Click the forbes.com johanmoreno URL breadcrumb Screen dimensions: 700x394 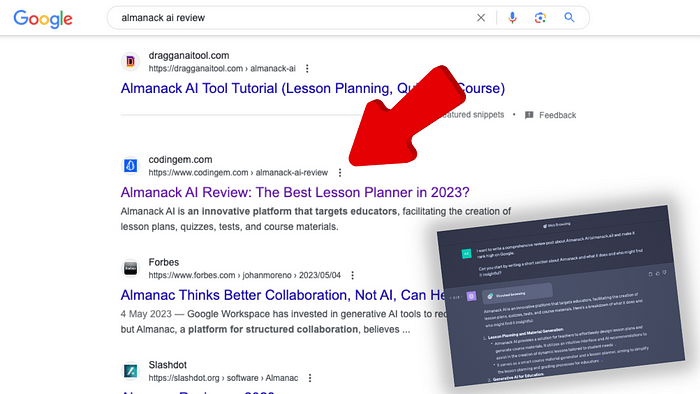[245, 275]
